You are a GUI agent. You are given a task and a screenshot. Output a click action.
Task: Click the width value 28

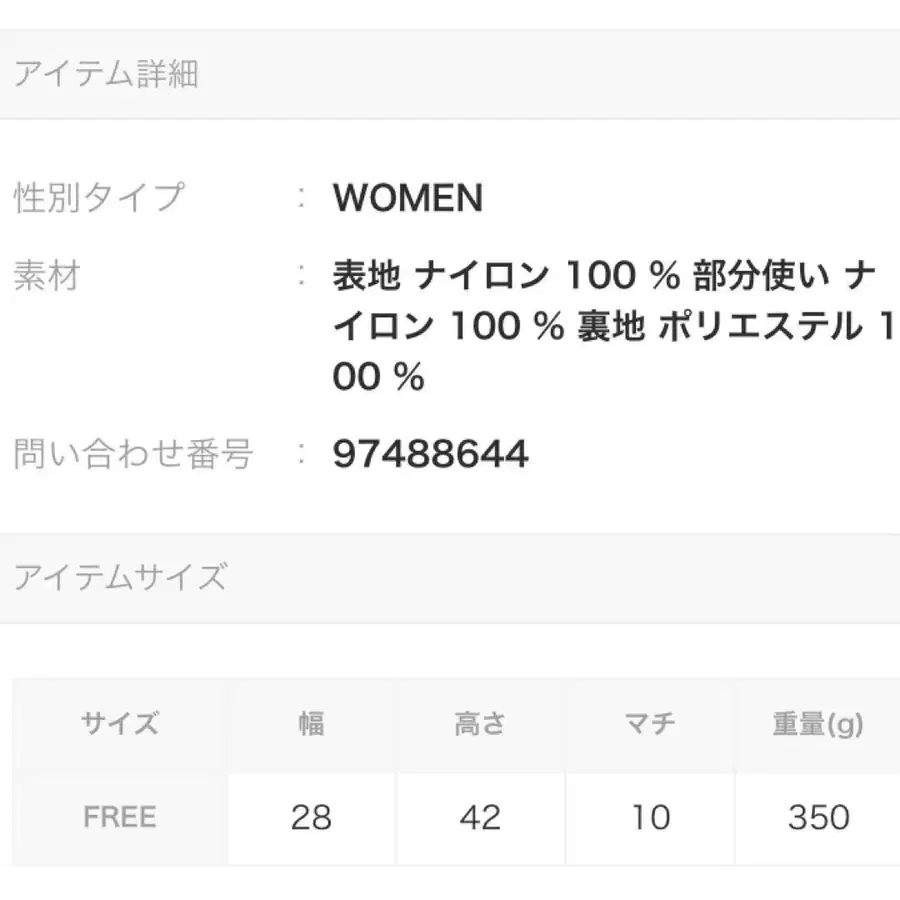[x=311, y=817]
